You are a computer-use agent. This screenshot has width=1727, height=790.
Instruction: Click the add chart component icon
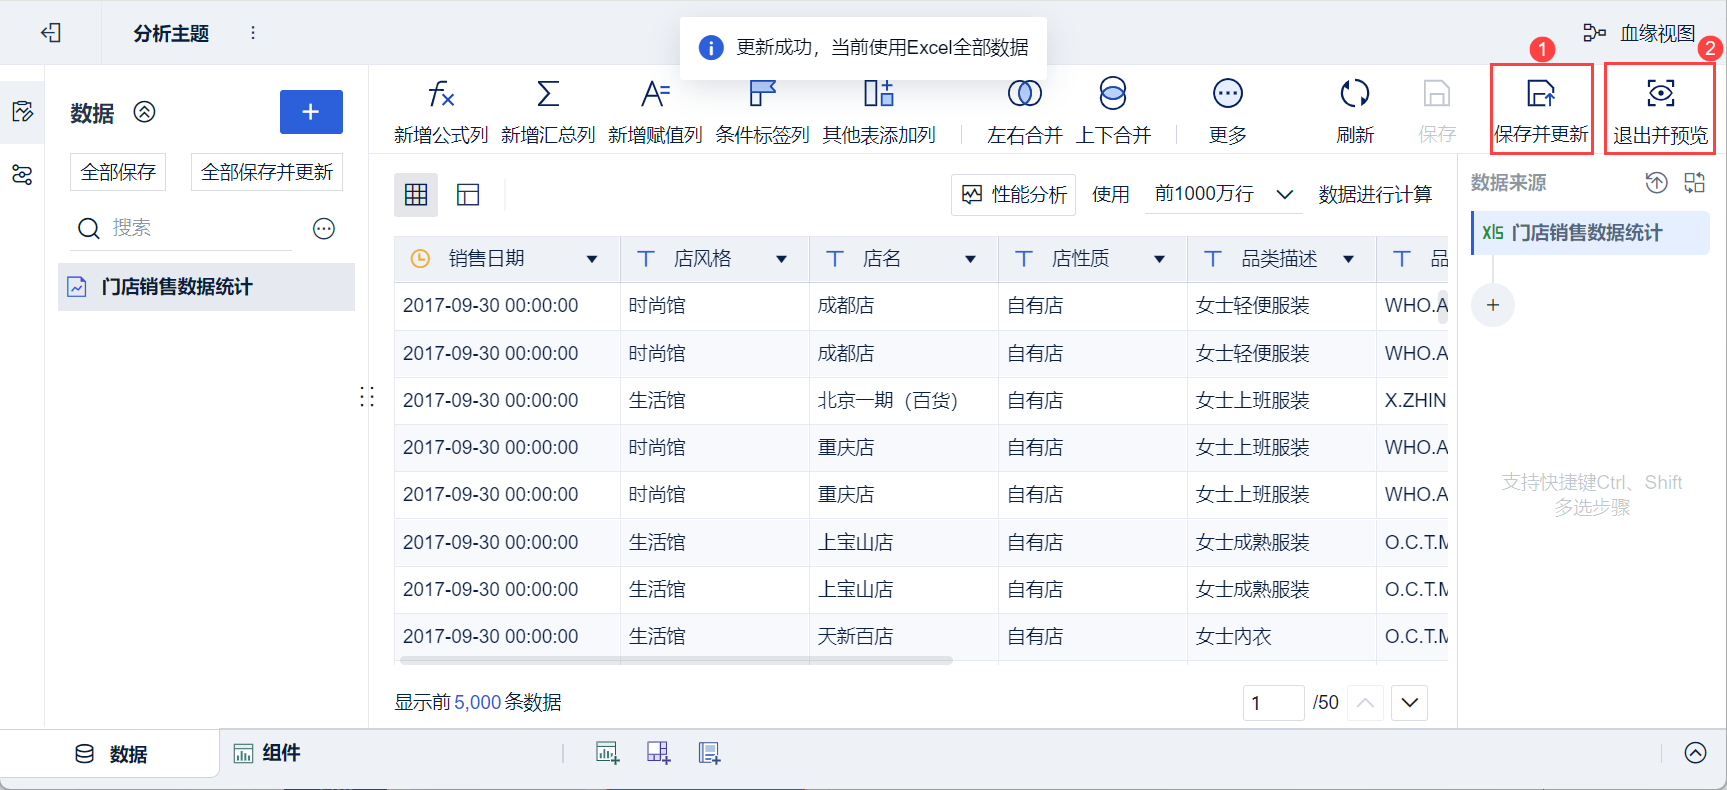click(x=607, y=753)
